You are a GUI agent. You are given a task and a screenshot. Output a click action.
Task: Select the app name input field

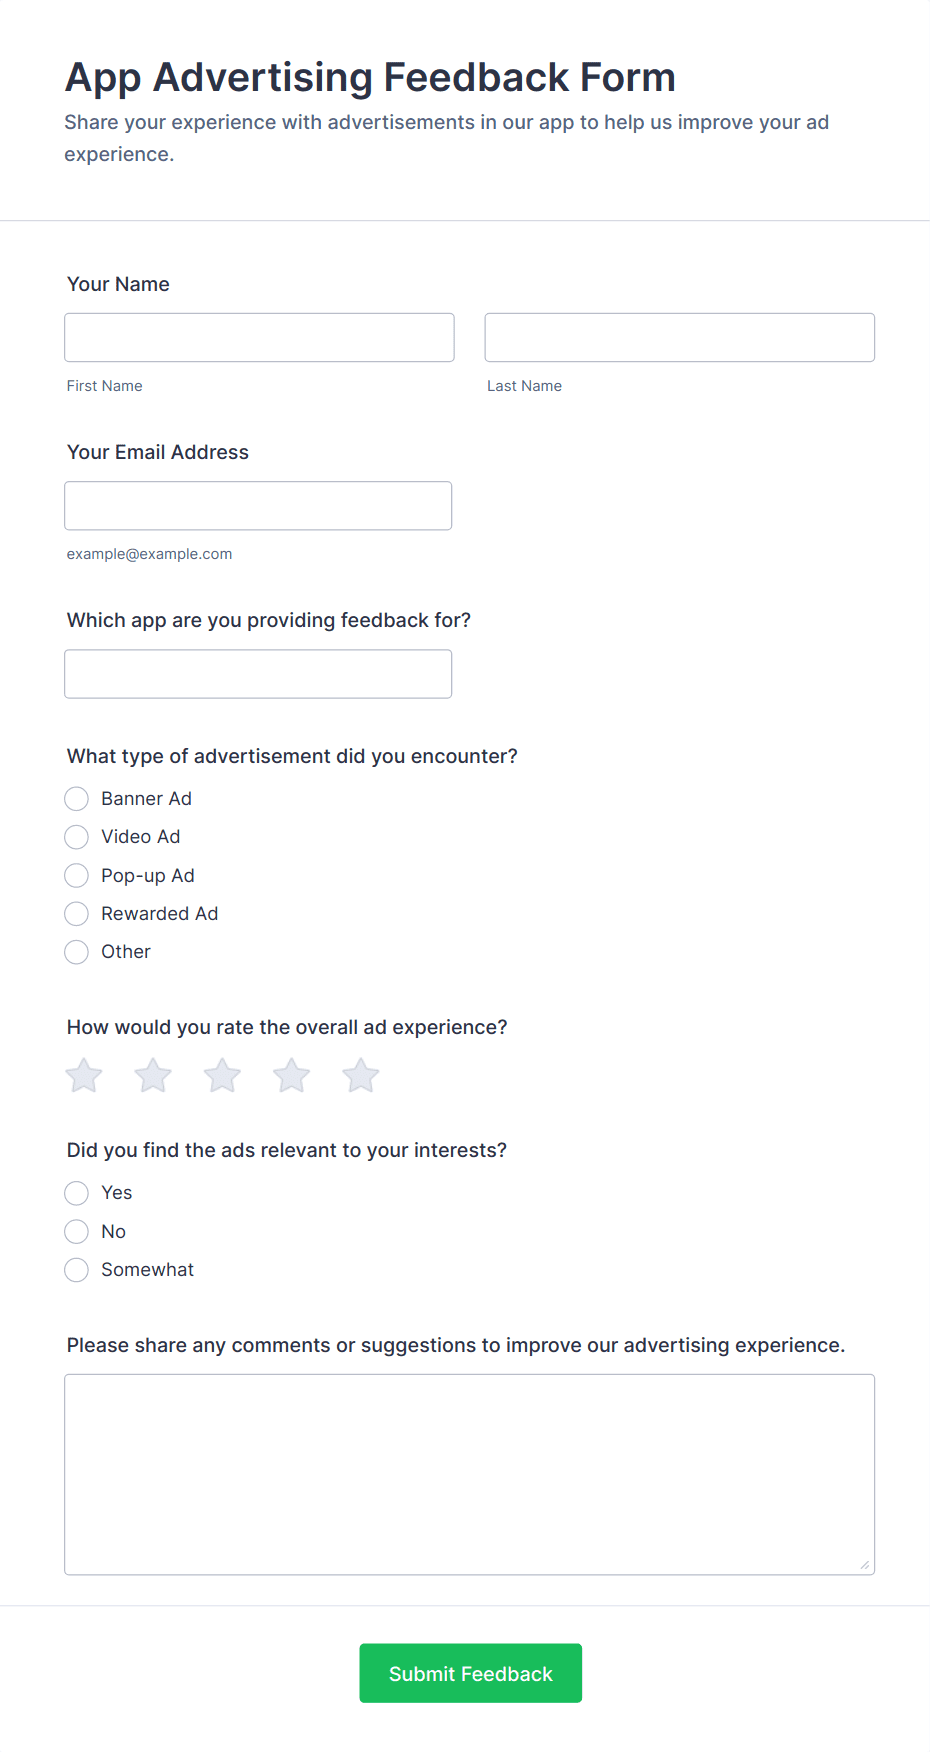258,673
